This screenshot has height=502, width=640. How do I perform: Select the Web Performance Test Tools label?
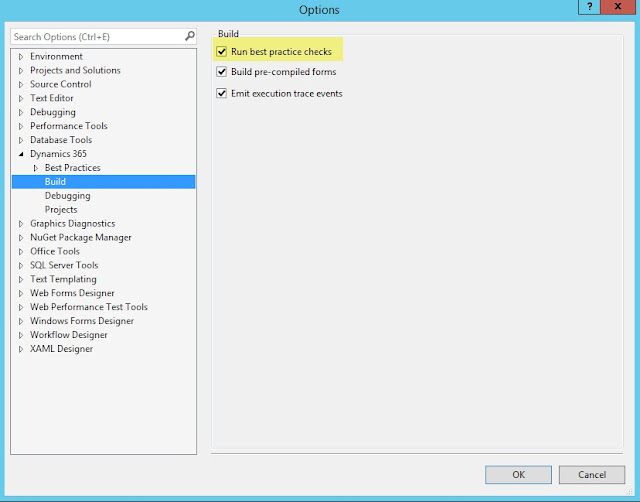89,307
